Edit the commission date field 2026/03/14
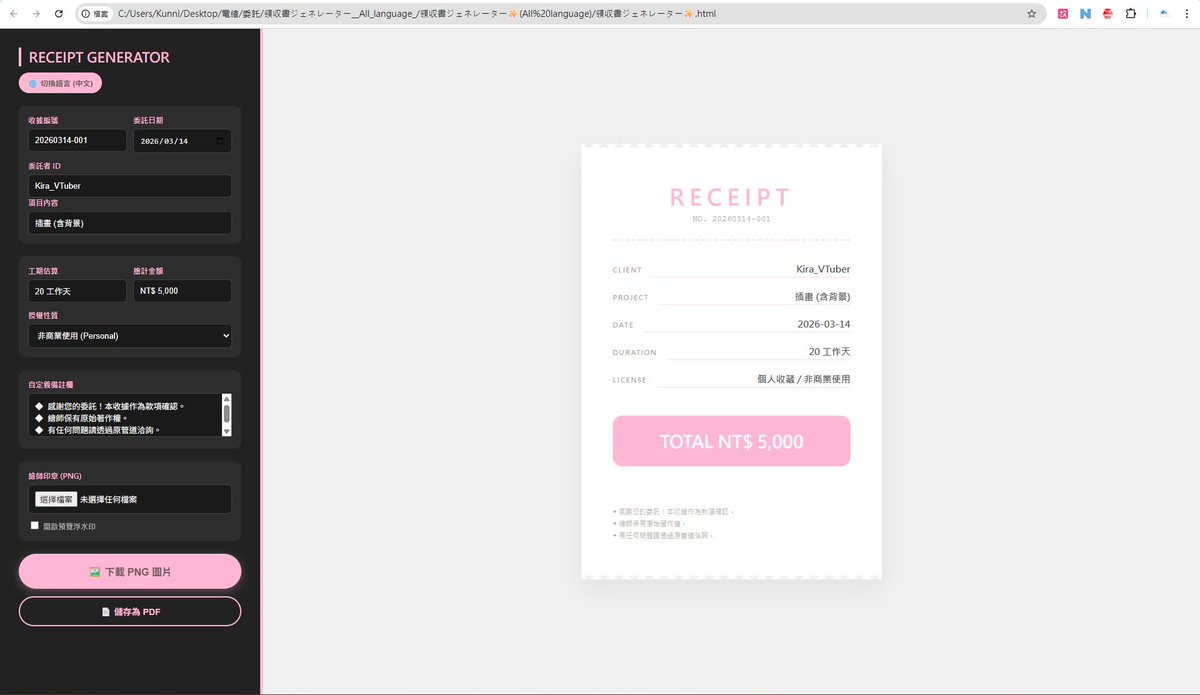The width and height of the screenshot is (1200, 695). (182, 141)
